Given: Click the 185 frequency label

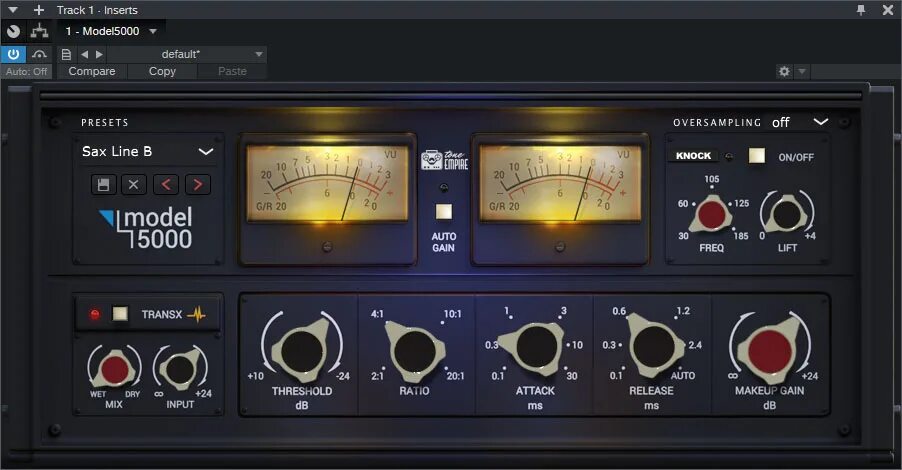Looking at the screenshot, I should (741, 235).
